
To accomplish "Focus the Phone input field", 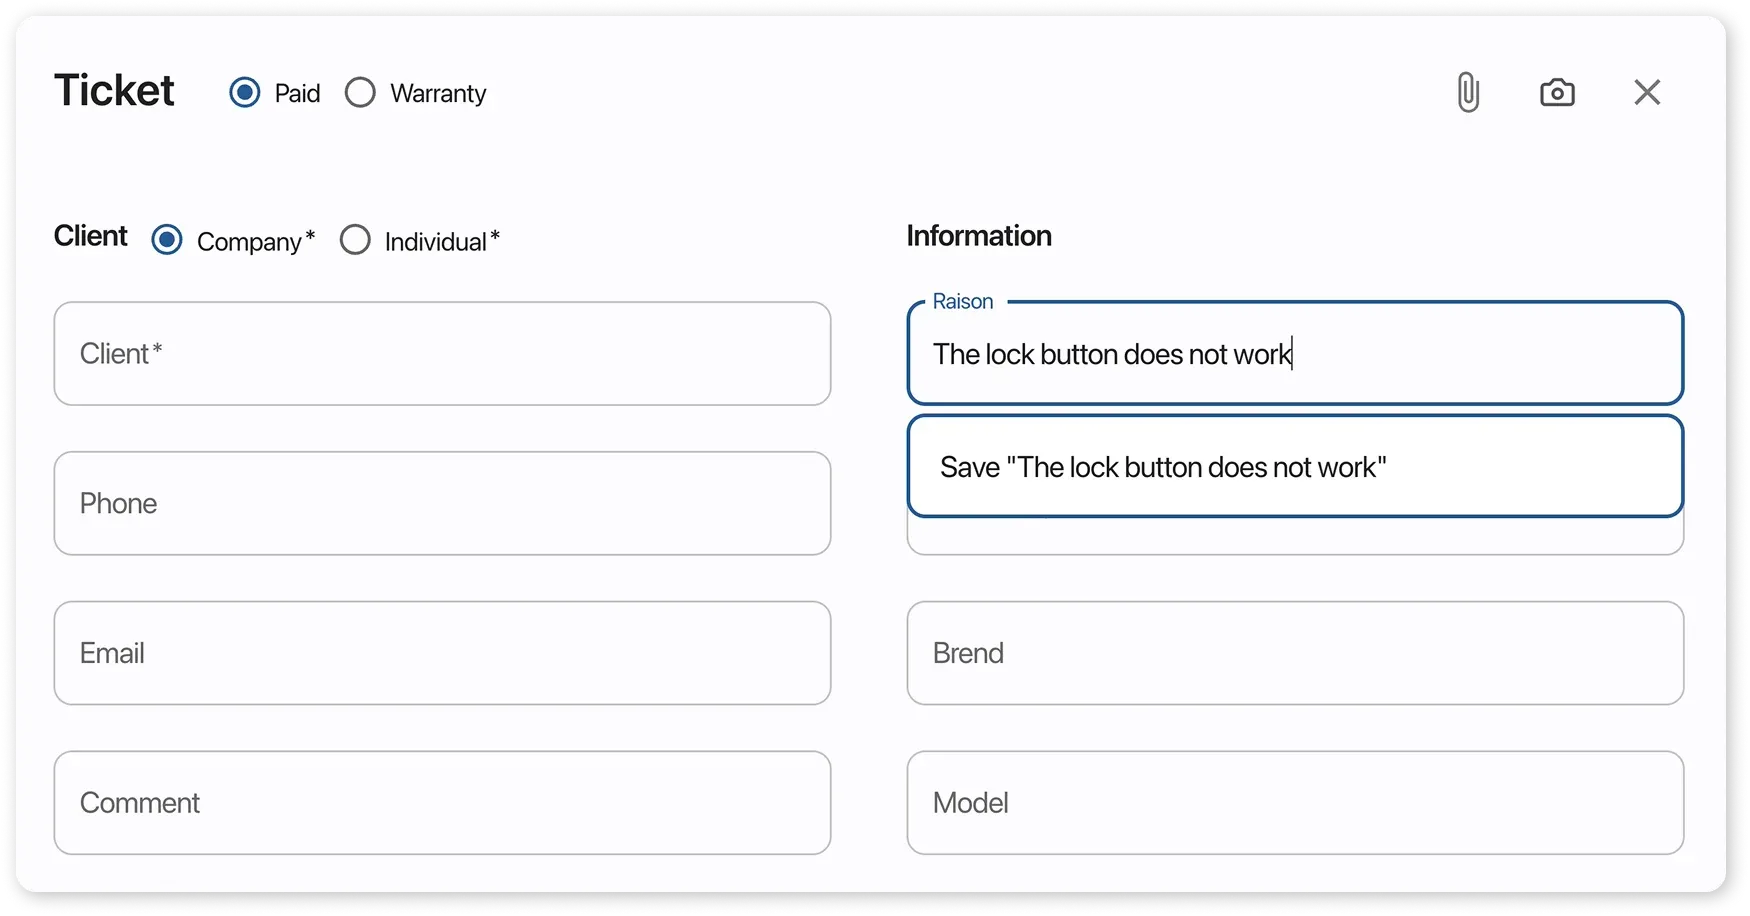I will click(443, 503).
